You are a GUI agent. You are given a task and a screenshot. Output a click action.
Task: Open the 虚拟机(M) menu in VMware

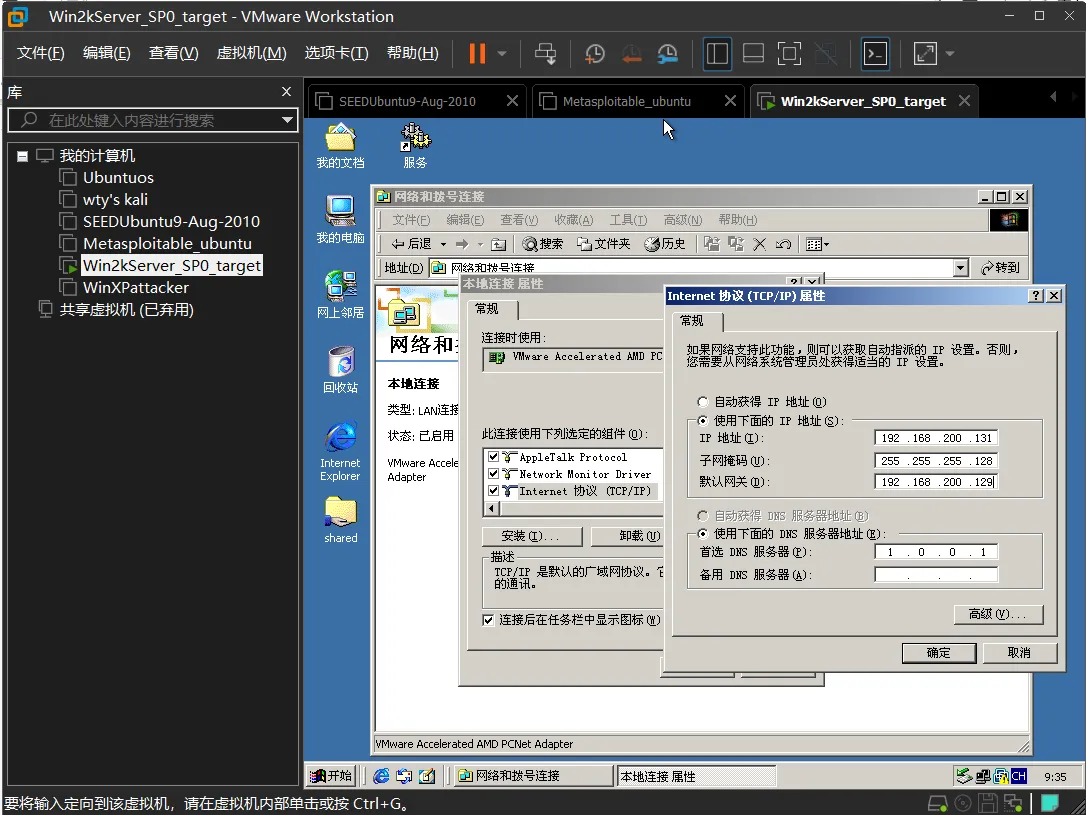tap(251, 53)
